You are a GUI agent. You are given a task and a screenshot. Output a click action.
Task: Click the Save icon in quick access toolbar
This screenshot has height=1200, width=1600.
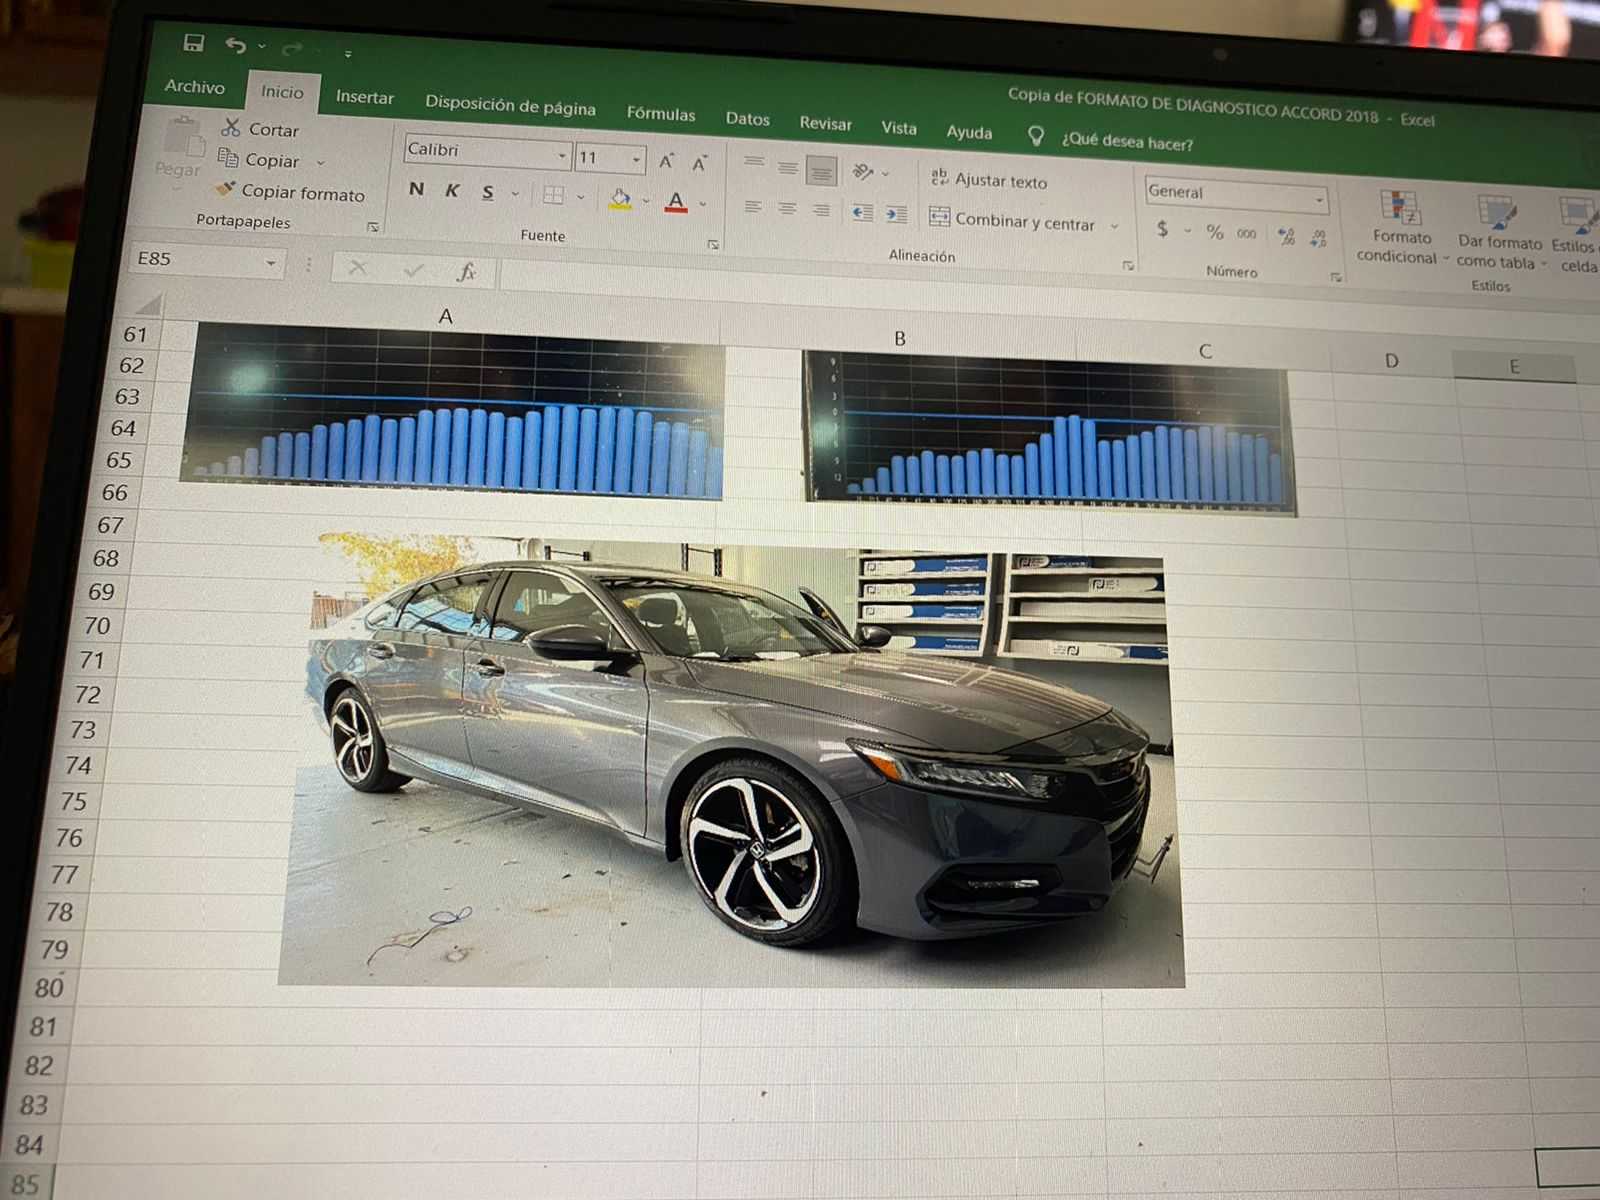click(x=194, y=42)
